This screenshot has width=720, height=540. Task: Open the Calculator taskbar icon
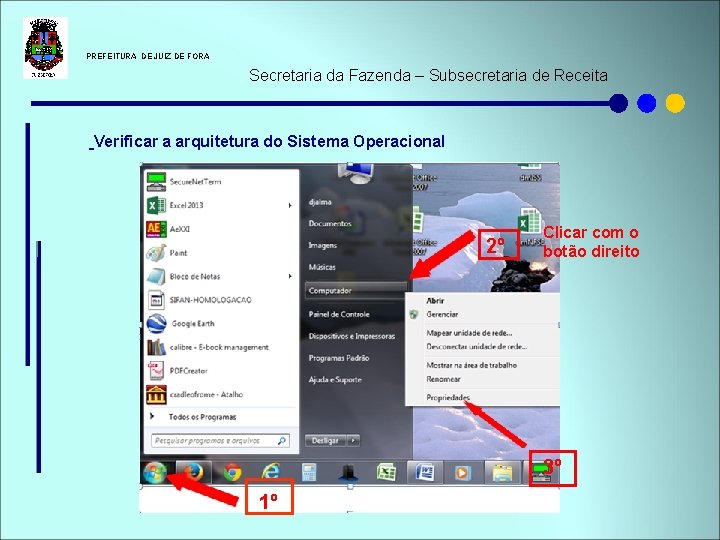(309, 472)
